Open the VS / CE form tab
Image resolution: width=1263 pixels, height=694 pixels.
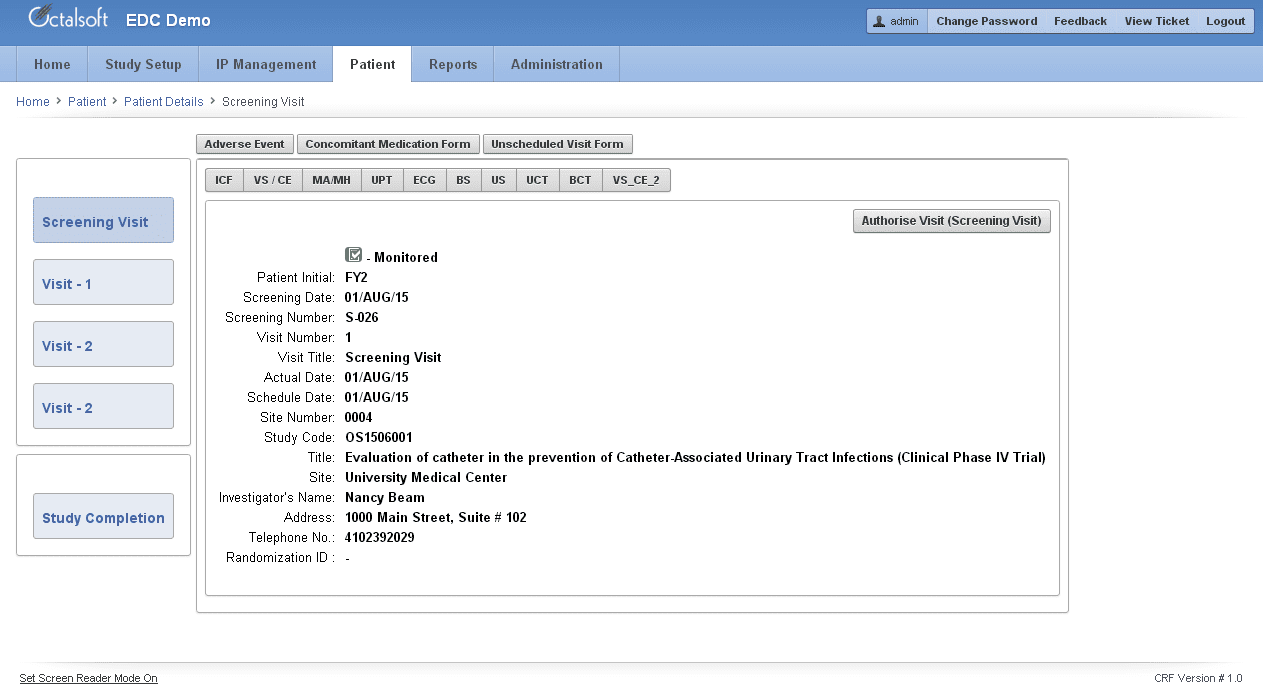(x=272, y=180)
